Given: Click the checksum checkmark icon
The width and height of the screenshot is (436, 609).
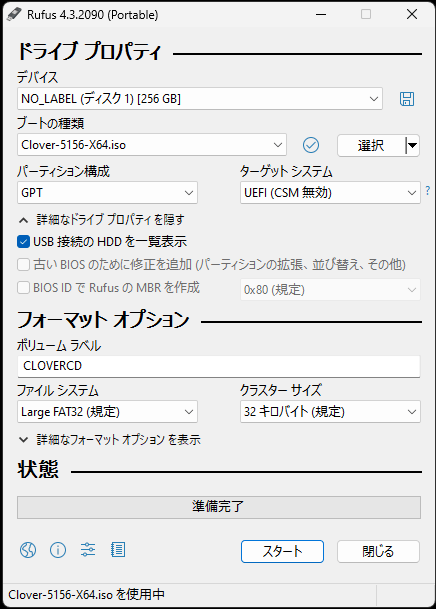Looking at the screenshot, I should (x=311, y=145).
